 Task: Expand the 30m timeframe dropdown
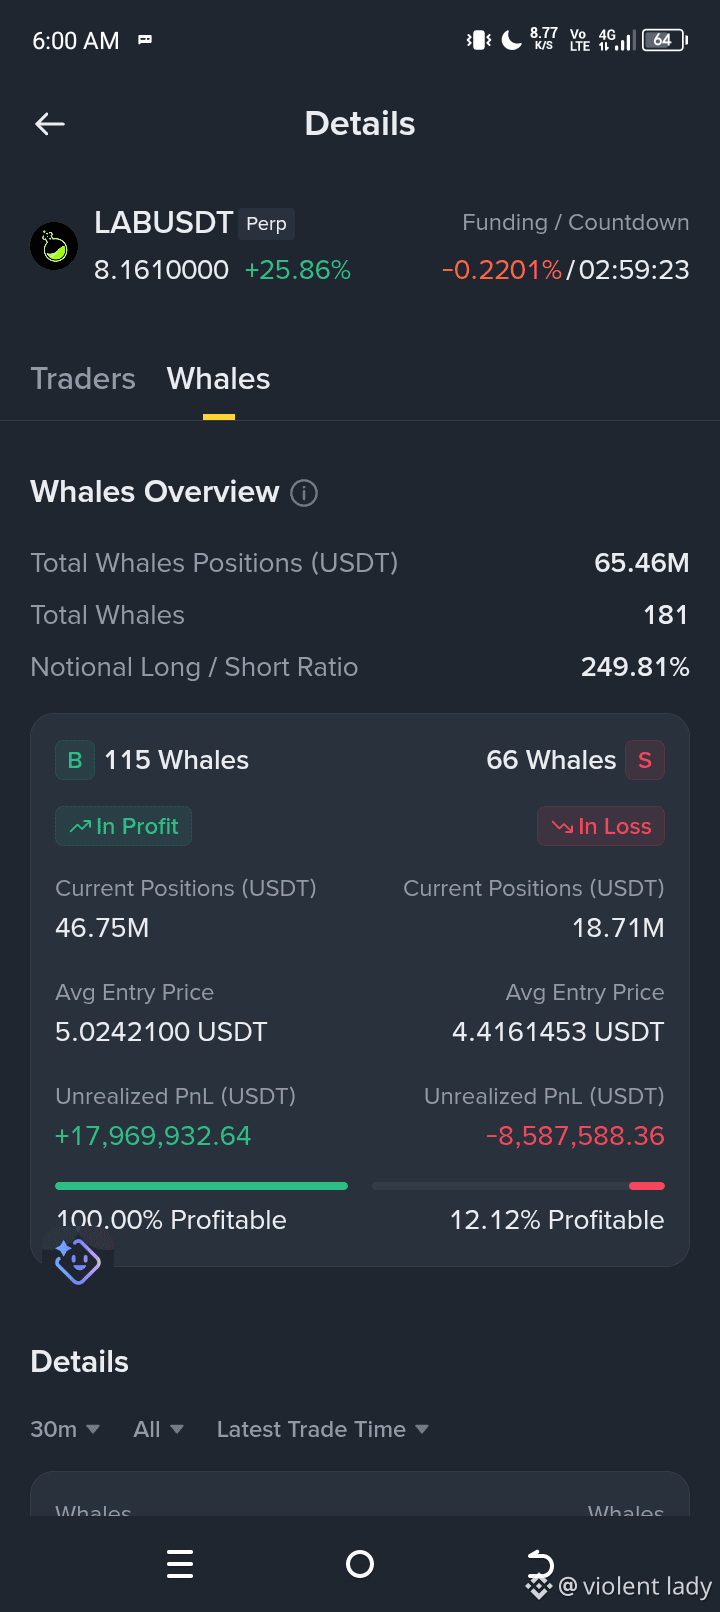(65, 1429)
